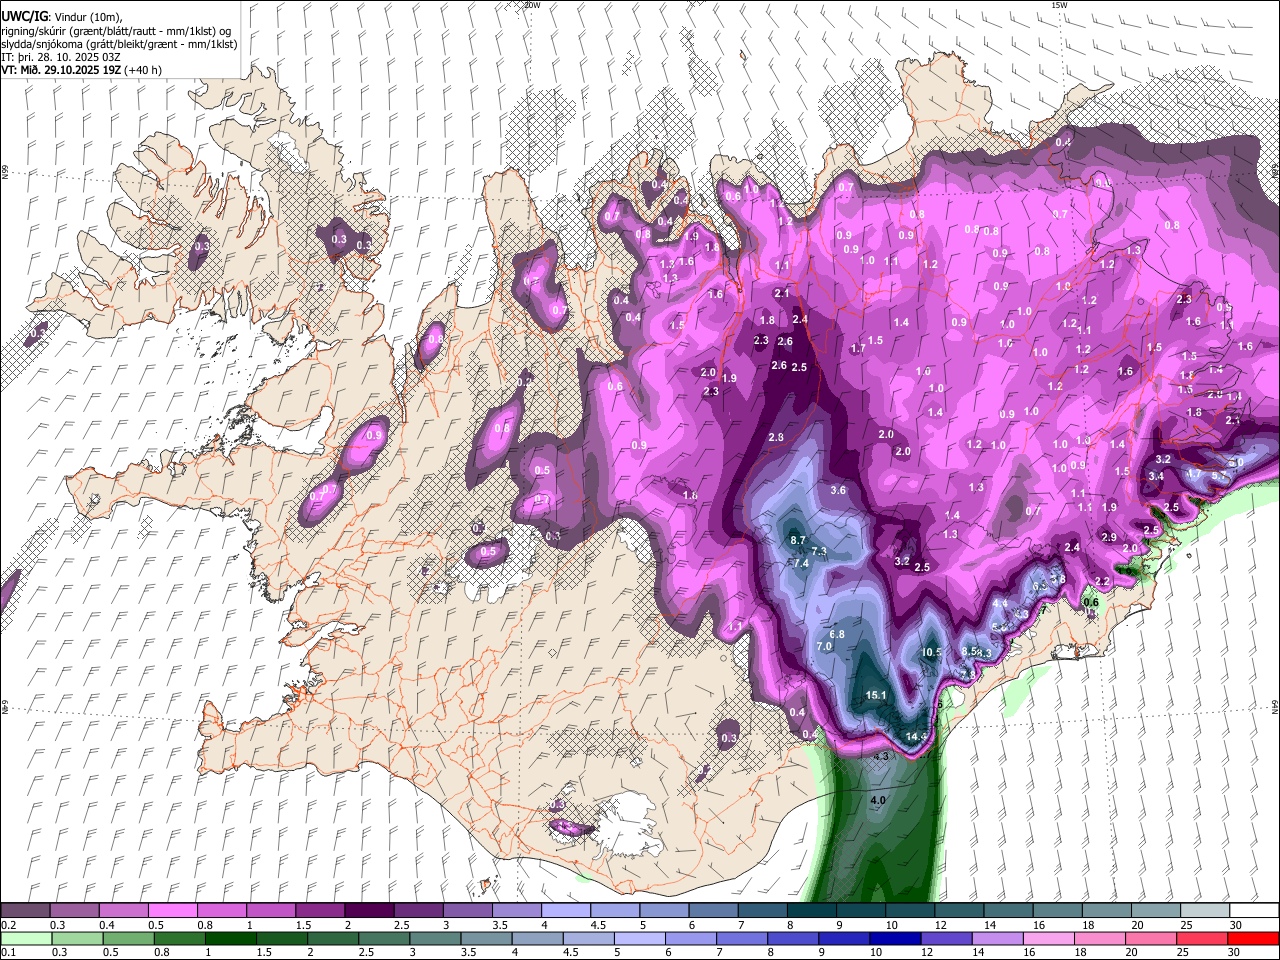Select the white swatch after 30 in upper legend
This screenshot has width=1280, height=960.
pos(1254,911)
